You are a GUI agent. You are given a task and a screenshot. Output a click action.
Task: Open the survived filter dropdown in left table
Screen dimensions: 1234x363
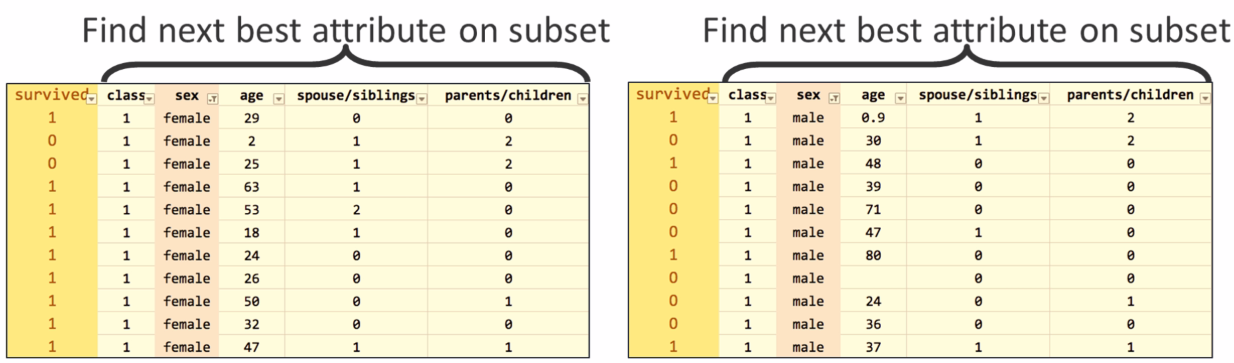click(x=91, y=99)
